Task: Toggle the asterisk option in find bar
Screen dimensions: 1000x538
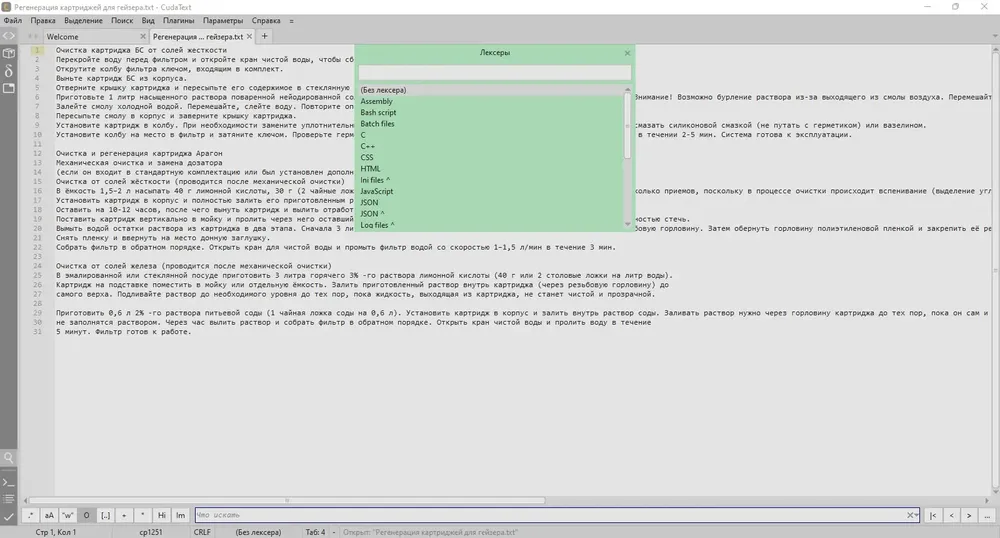Action: (x=143, y=515)
